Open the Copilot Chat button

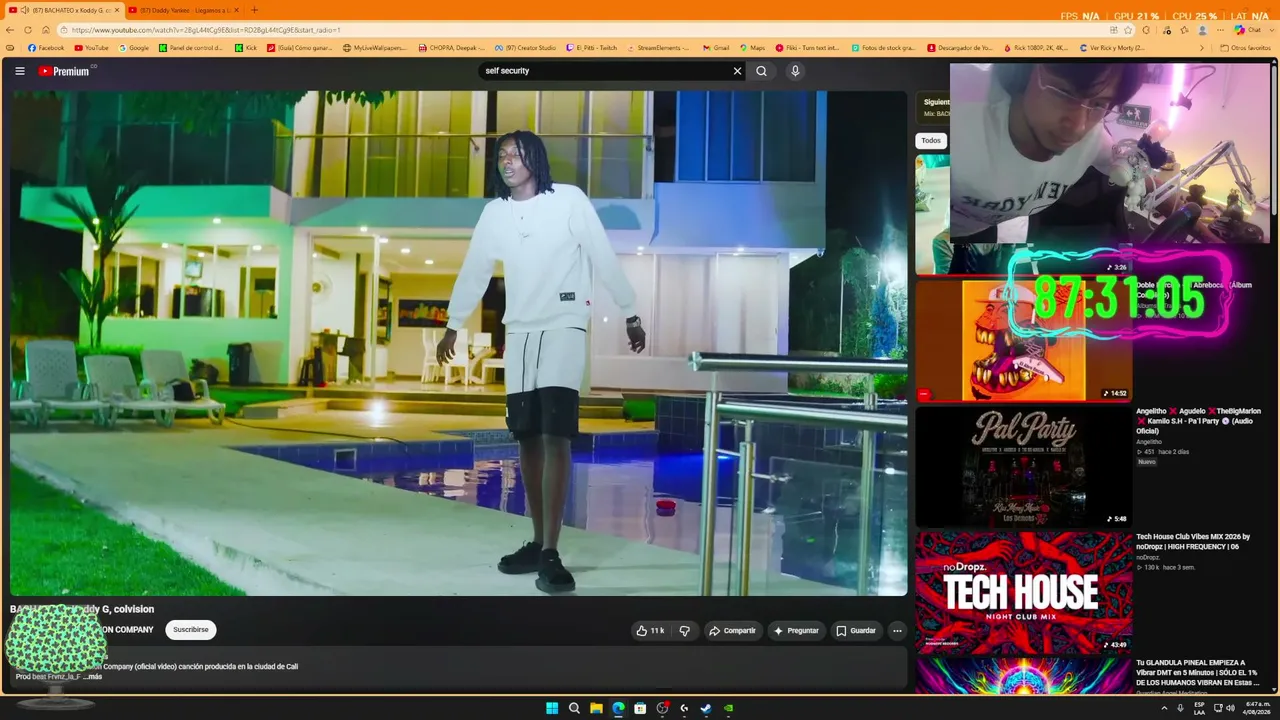(1247, 30)
